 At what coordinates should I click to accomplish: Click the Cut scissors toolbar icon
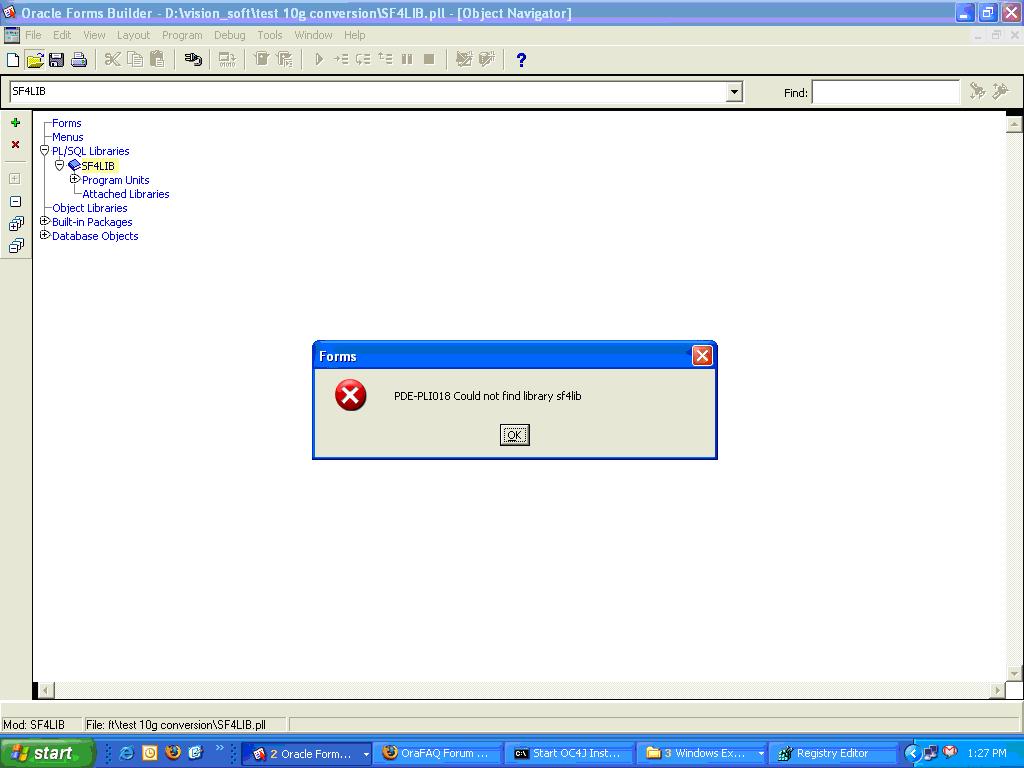click(x=112, y=60)
